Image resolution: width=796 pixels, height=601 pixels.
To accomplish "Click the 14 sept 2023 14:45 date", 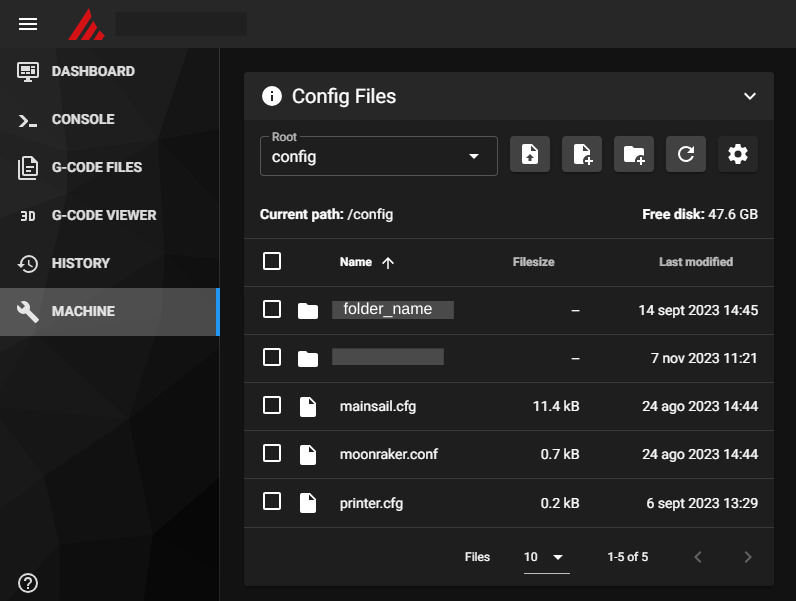I will (698, 310).
